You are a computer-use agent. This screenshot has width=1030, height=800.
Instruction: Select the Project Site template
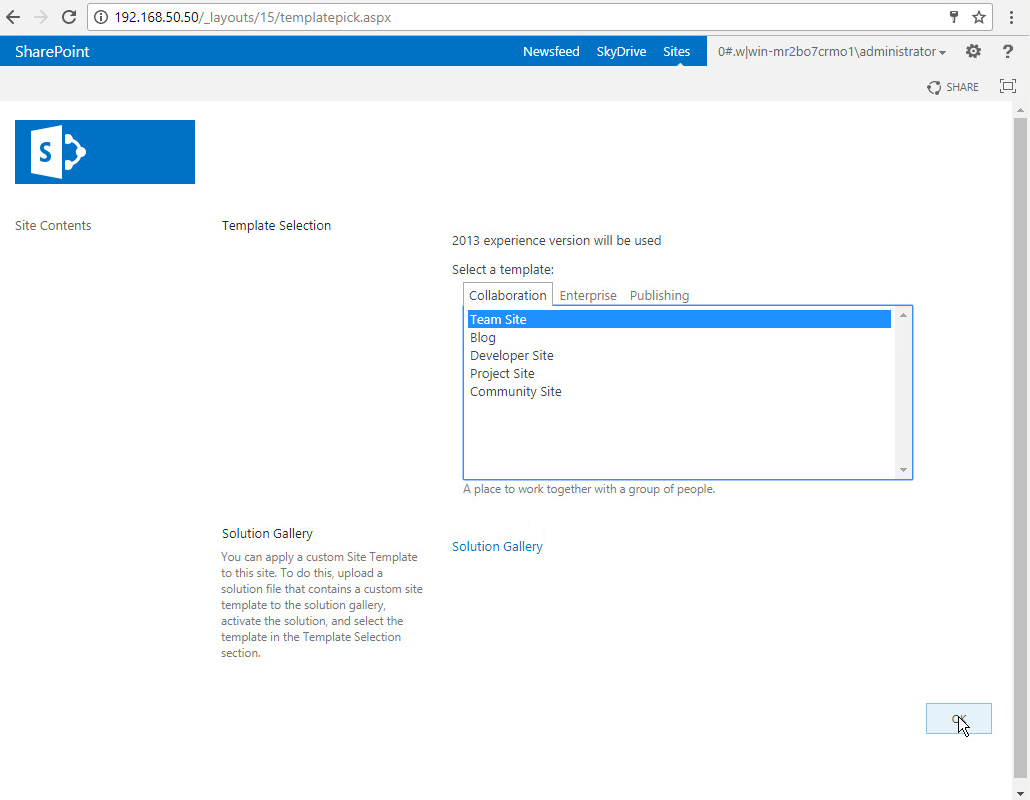pos(502,374)
